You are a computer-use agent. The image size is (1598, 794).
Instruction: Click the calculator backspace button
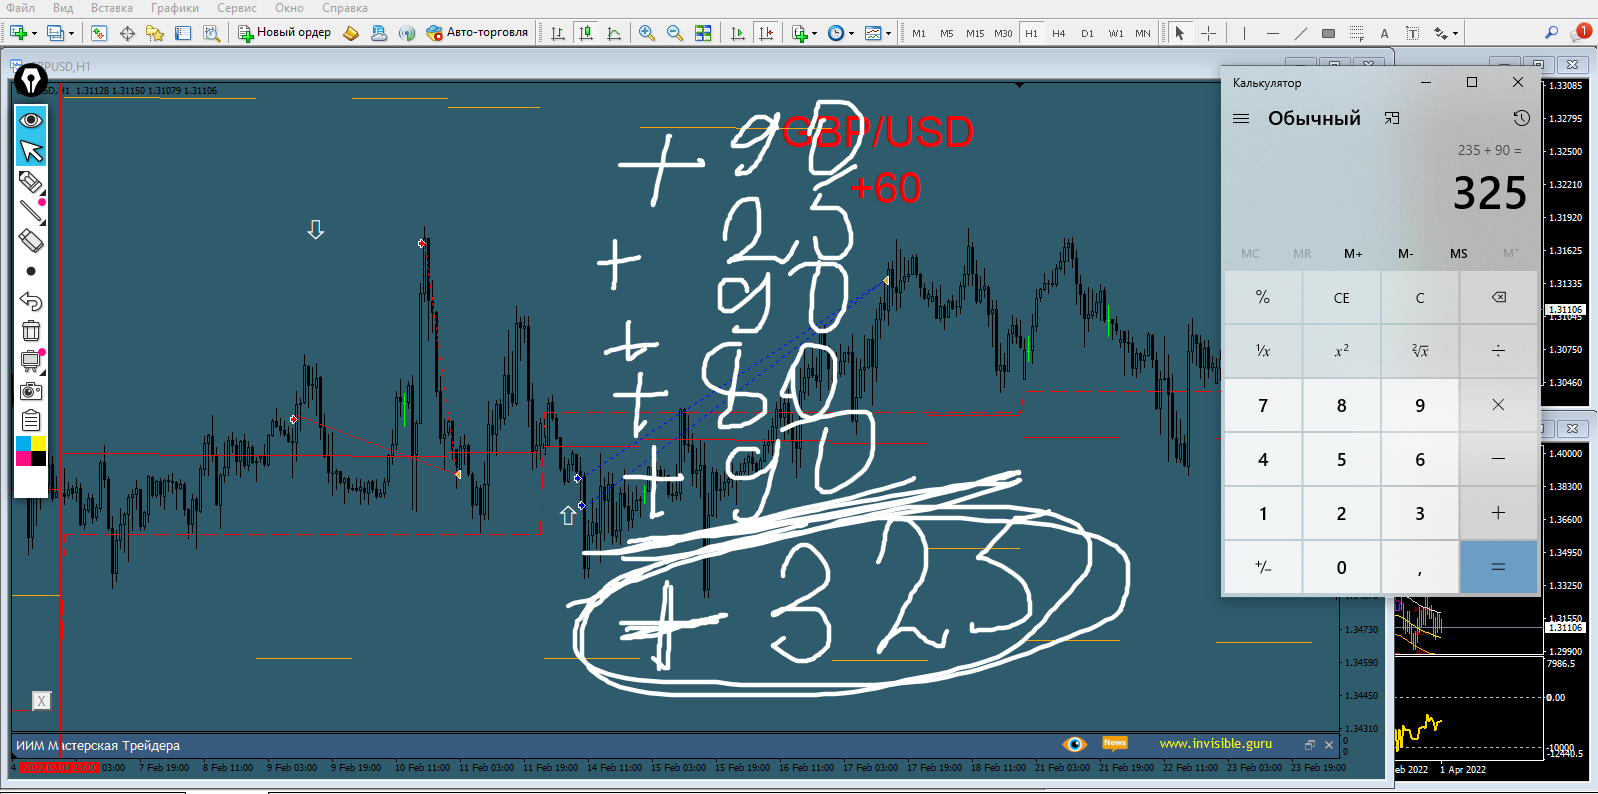(x=1498, y=297)
